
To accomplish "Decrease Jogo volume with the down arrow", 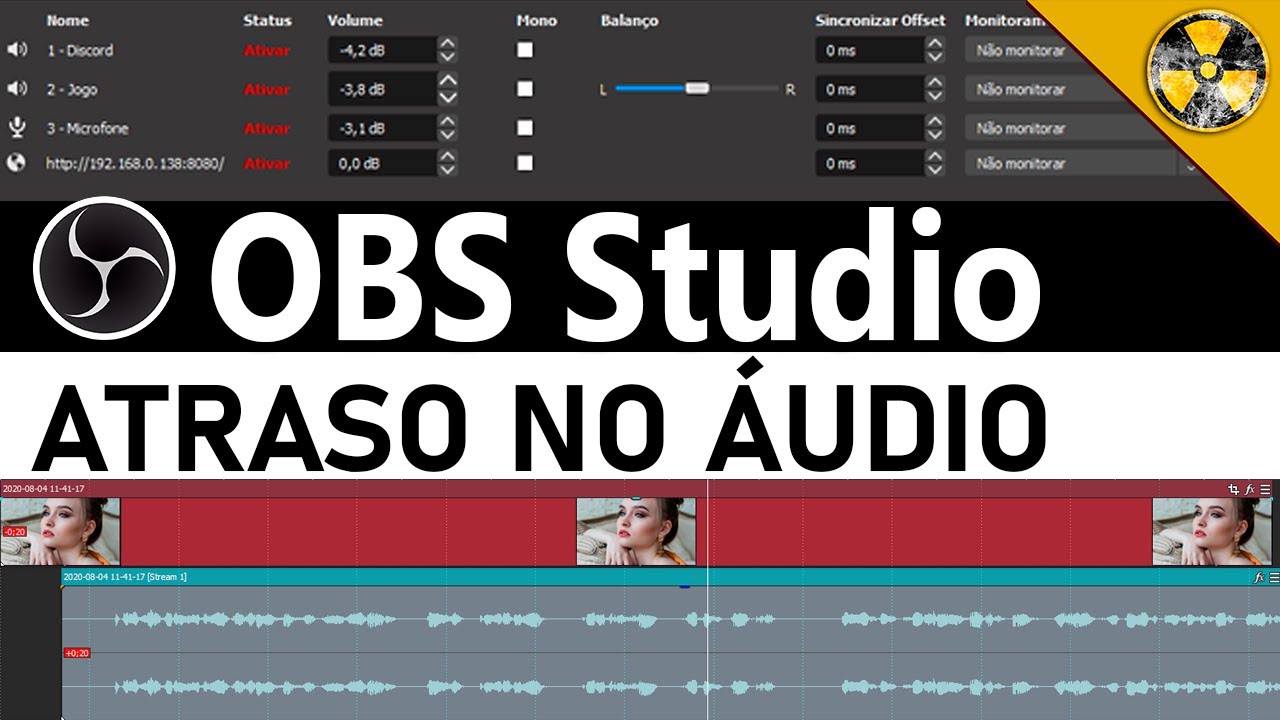I will [448, 96].
